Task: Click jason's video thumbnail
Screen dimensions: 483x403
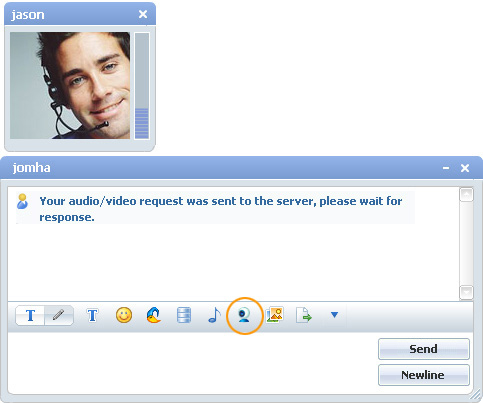Action: tap(70, 85)
